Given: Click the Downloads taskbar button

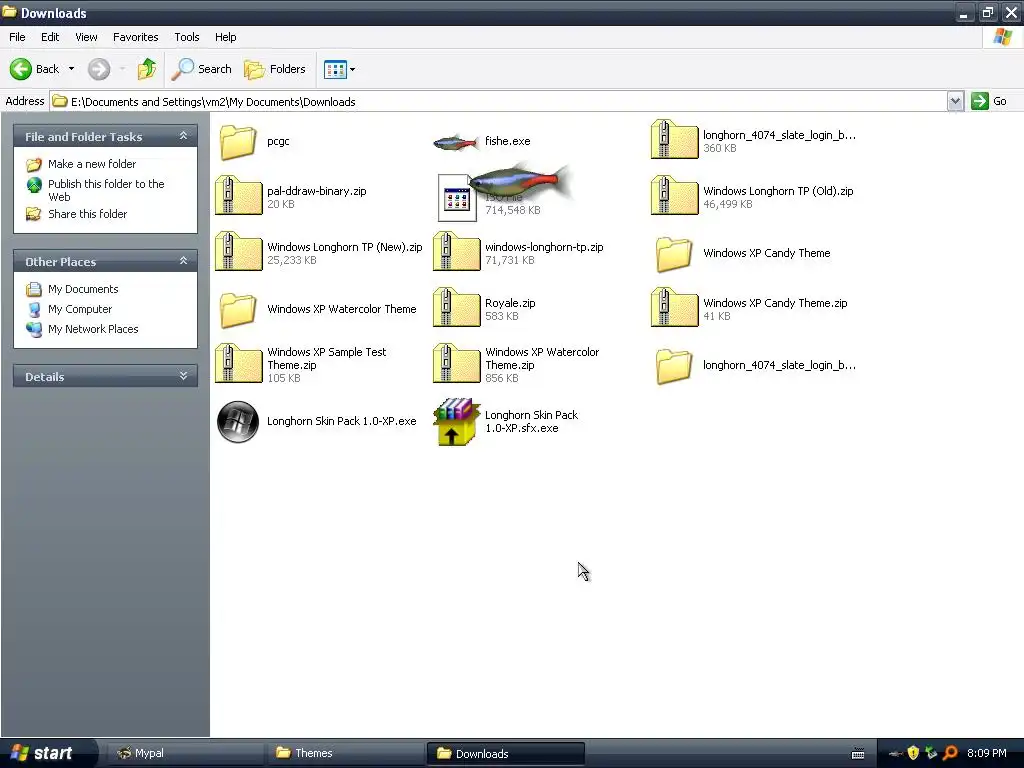Looking at the screenshot, I should [x=505, y=753].
